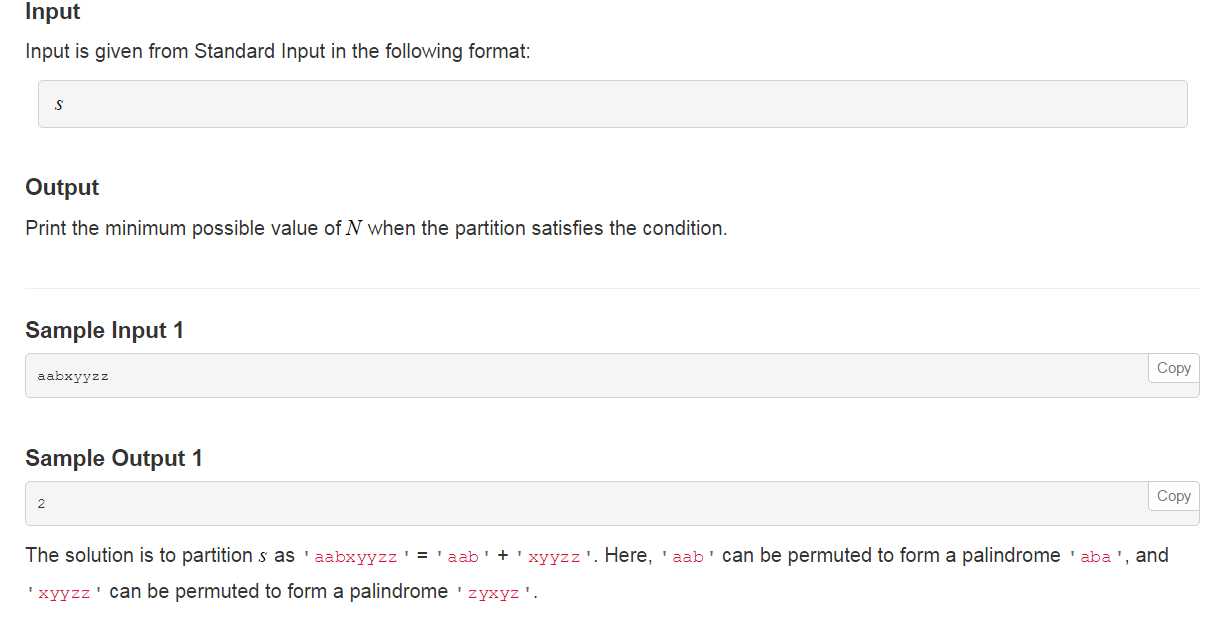Viewport: 1225px width, 620px height.
Task: Select the Input section heading
Action: click(53, 12)
